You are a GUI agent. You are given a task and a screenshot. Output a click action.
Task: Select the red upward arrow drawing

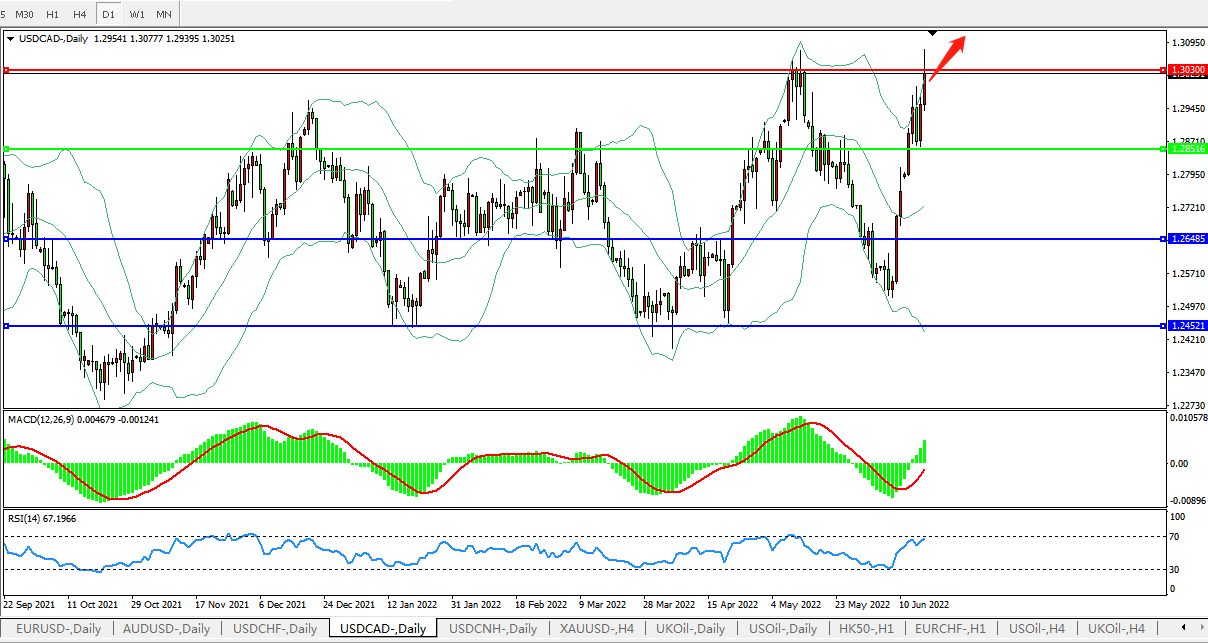(946, 59)
